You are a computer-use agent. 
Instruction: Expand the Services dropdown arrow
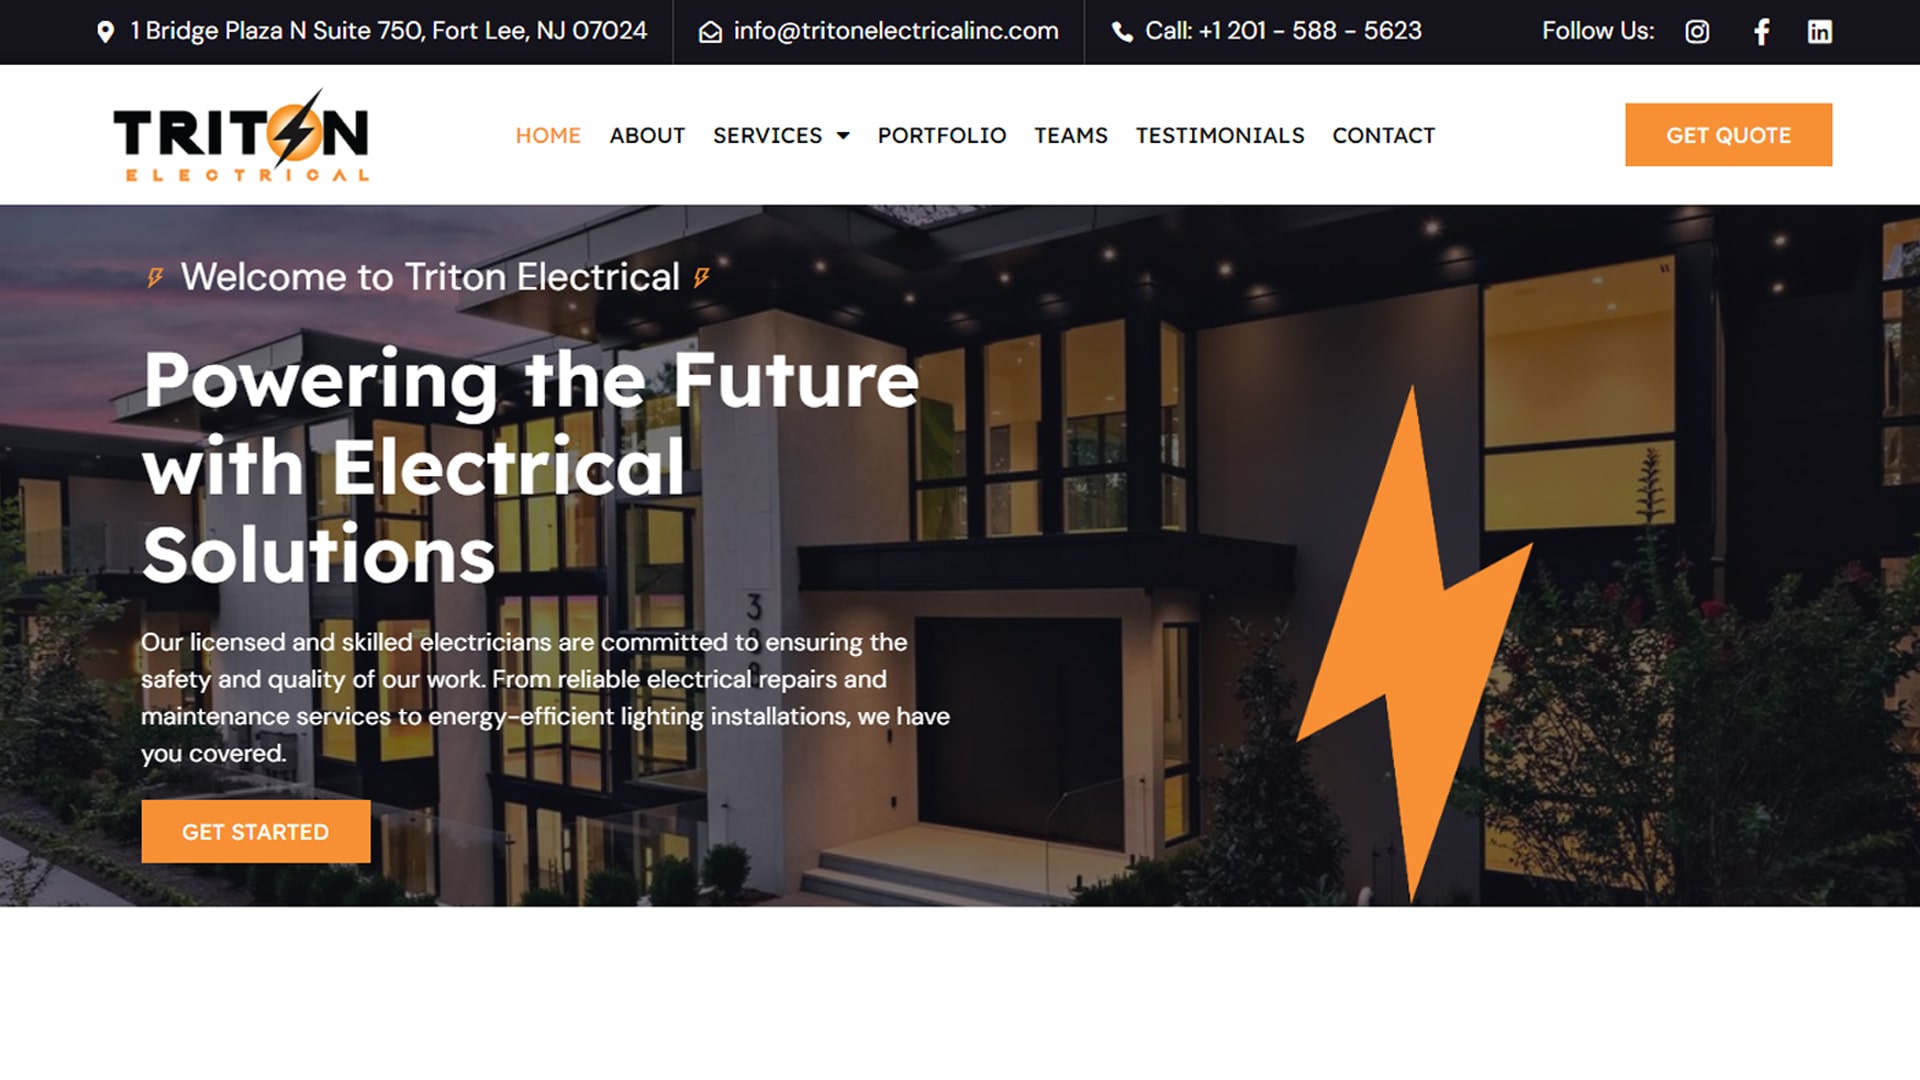[843, 136]
